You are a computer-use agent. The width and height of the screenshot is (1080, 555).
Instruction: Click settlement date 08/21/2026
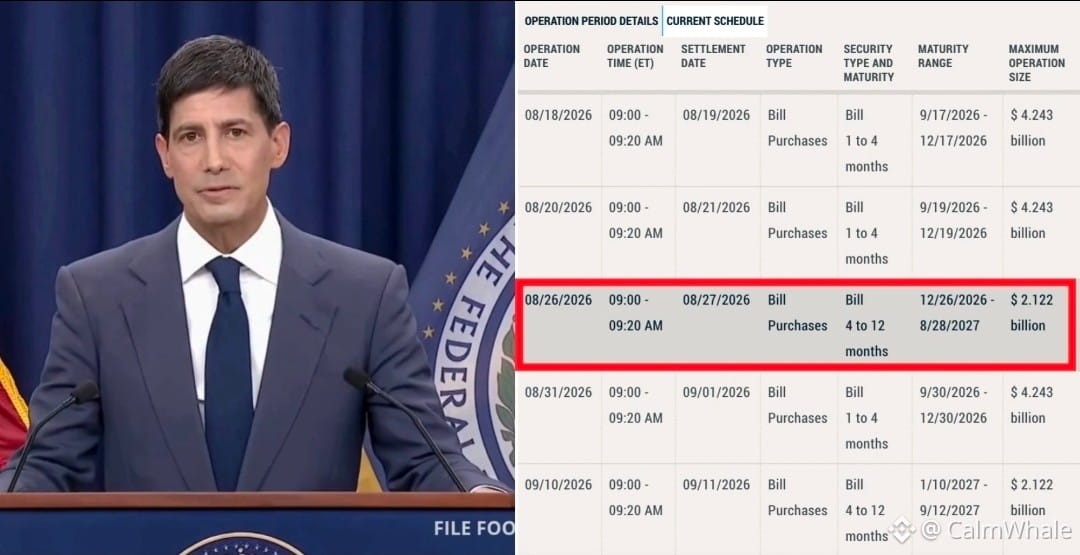point(716,207)
